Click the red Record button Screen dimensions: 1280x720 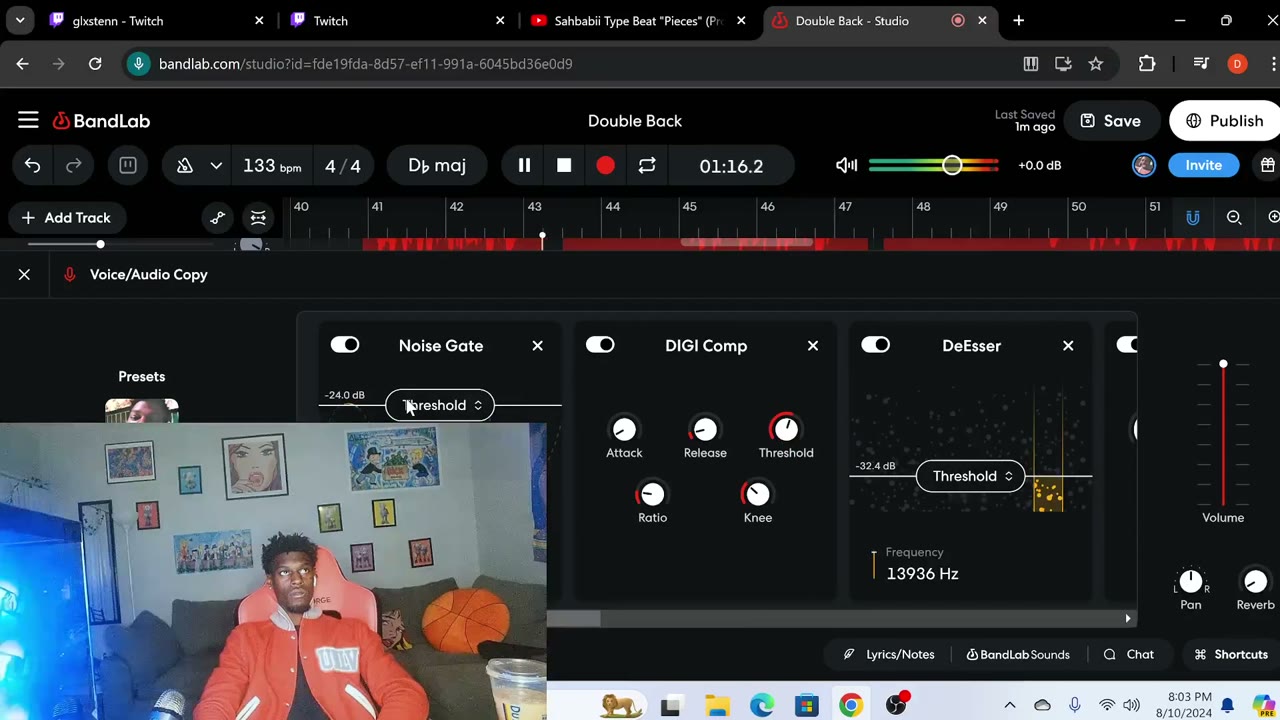click(x=605, y=166)
